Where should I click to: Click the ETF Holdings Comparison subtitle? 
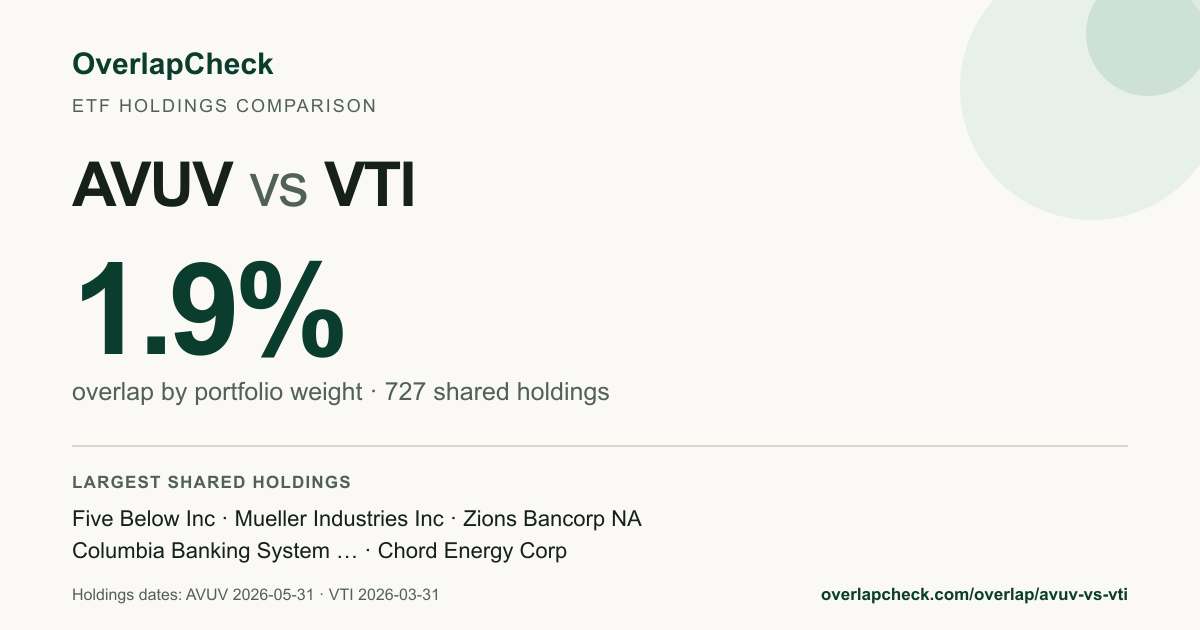click(x=224, y=105)
